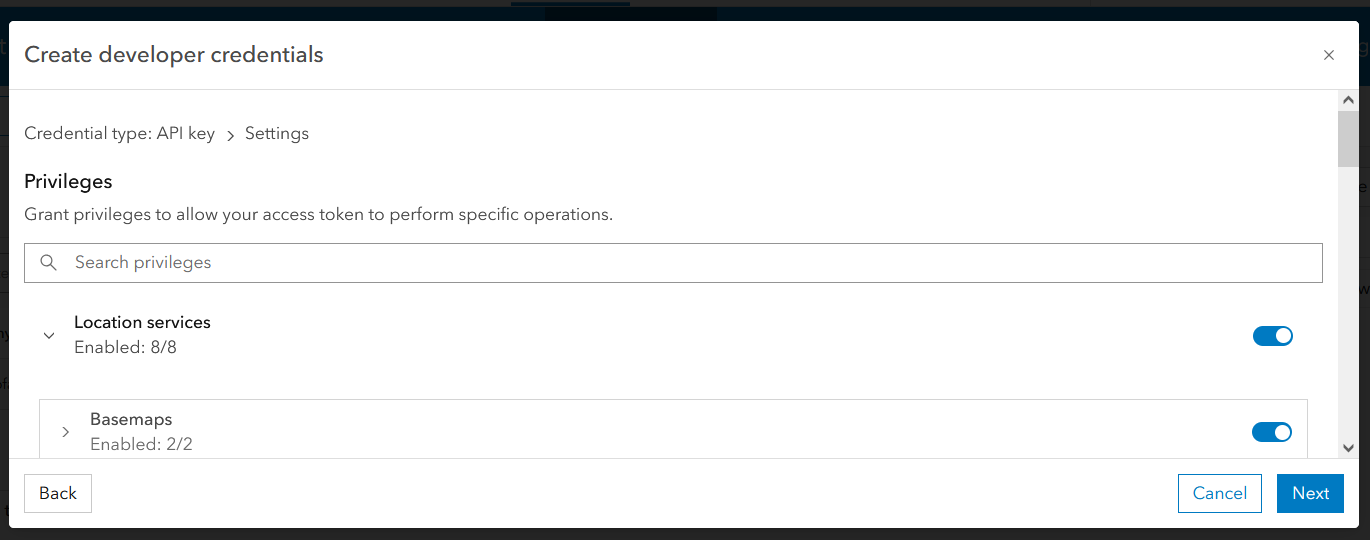Image resolution: width=1370 pixels, height=540 pixels.
Task: Click the Create developer credentials title
Action: [174, 55]
